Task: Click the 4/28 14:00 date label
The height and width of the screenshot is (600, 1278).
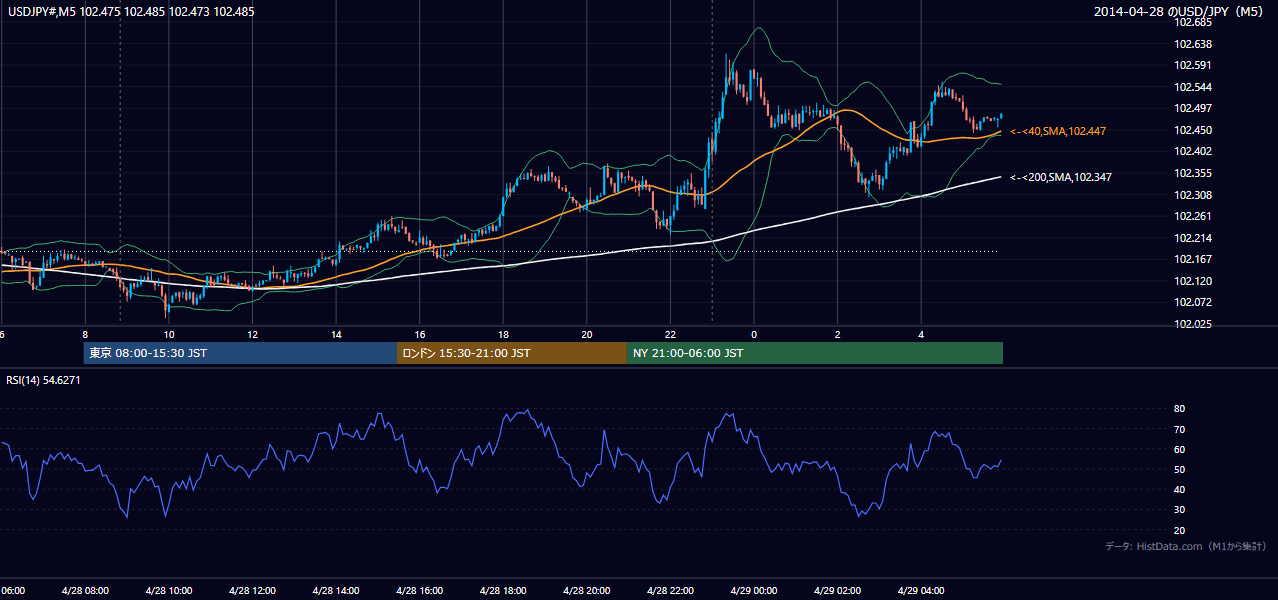Action: [335, 591]
